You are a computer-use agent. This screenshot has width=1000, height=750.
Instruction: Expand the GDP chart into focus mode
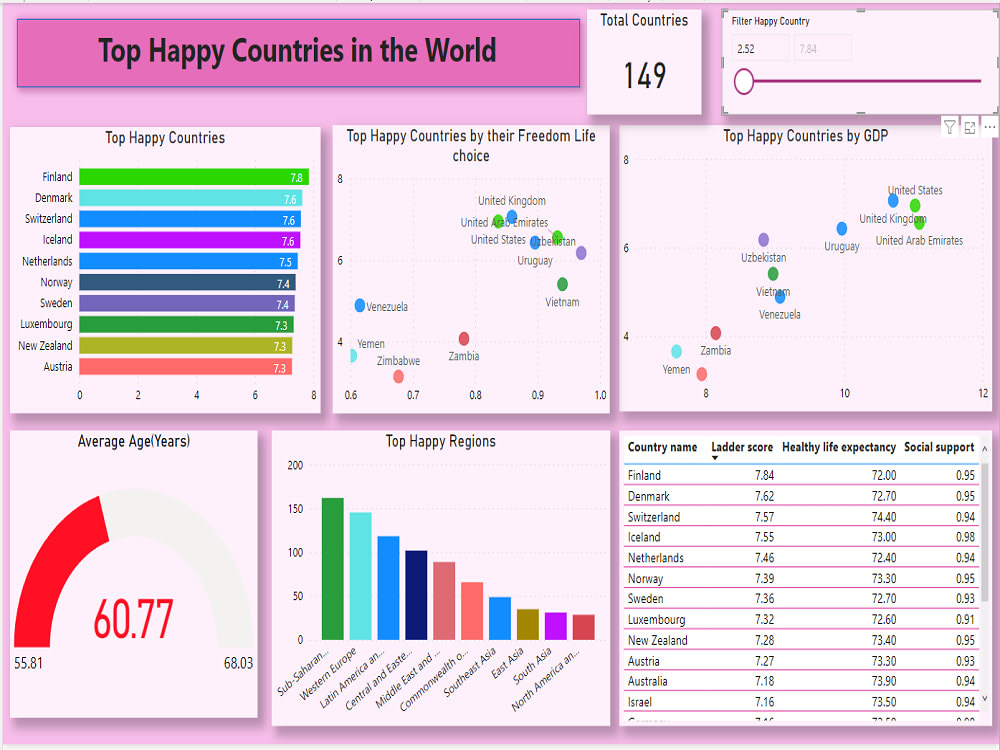969,126
